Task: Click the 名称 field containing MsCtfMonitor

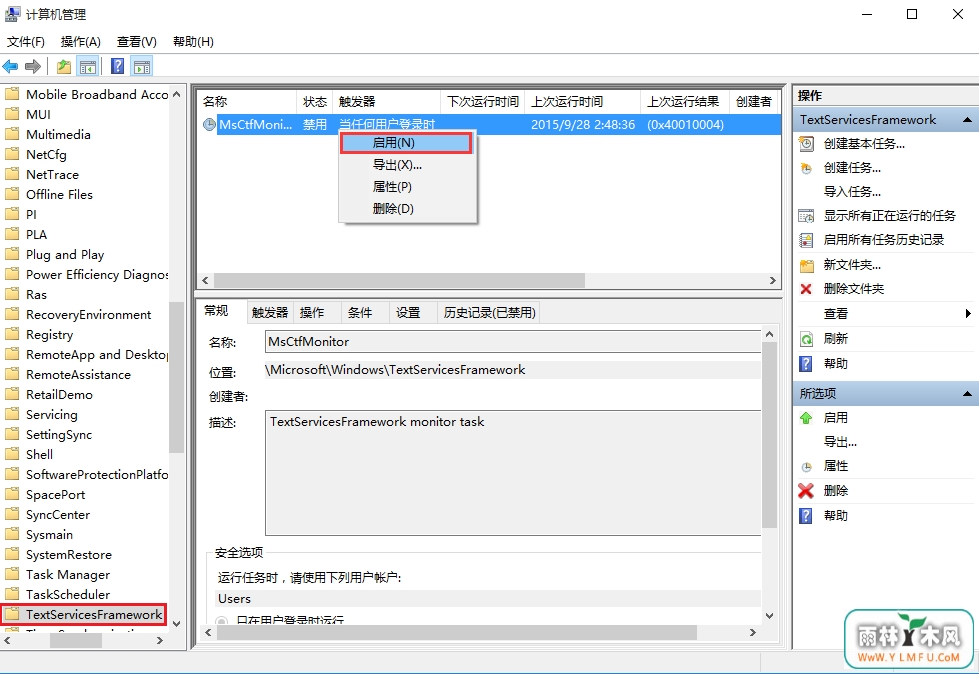Action: [513, 342]
